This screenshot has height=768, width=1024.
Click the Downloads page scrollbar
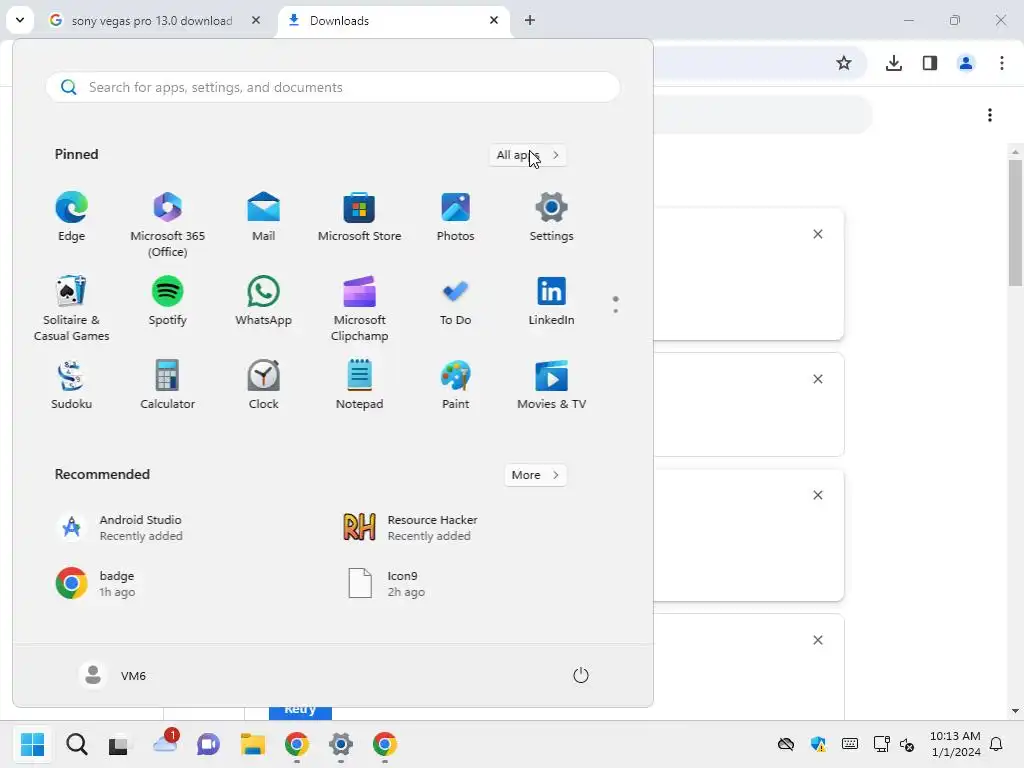(x=1015, y=222)
